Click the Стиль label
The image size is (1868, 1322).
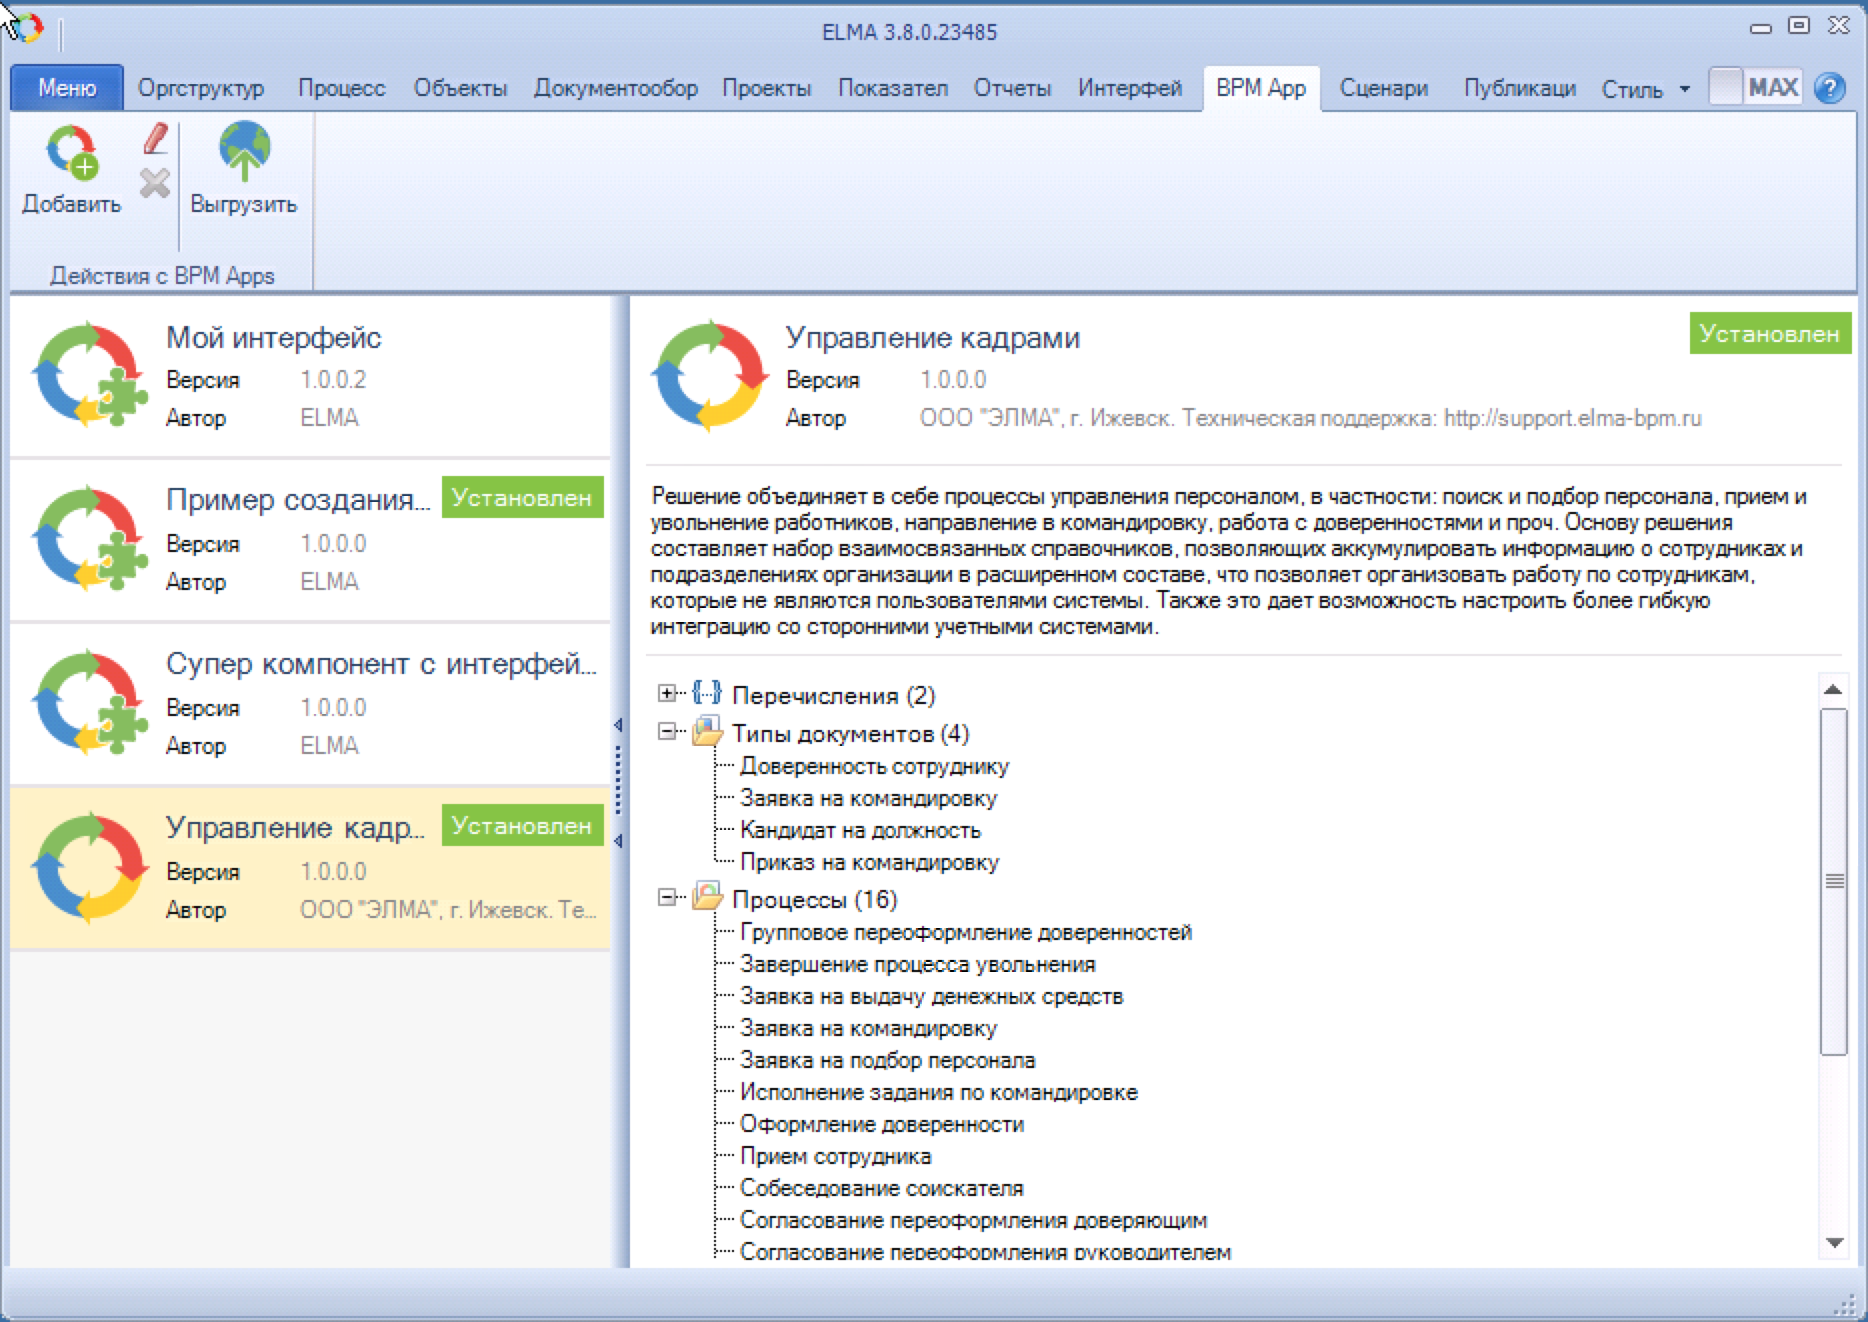point(1632,89)
